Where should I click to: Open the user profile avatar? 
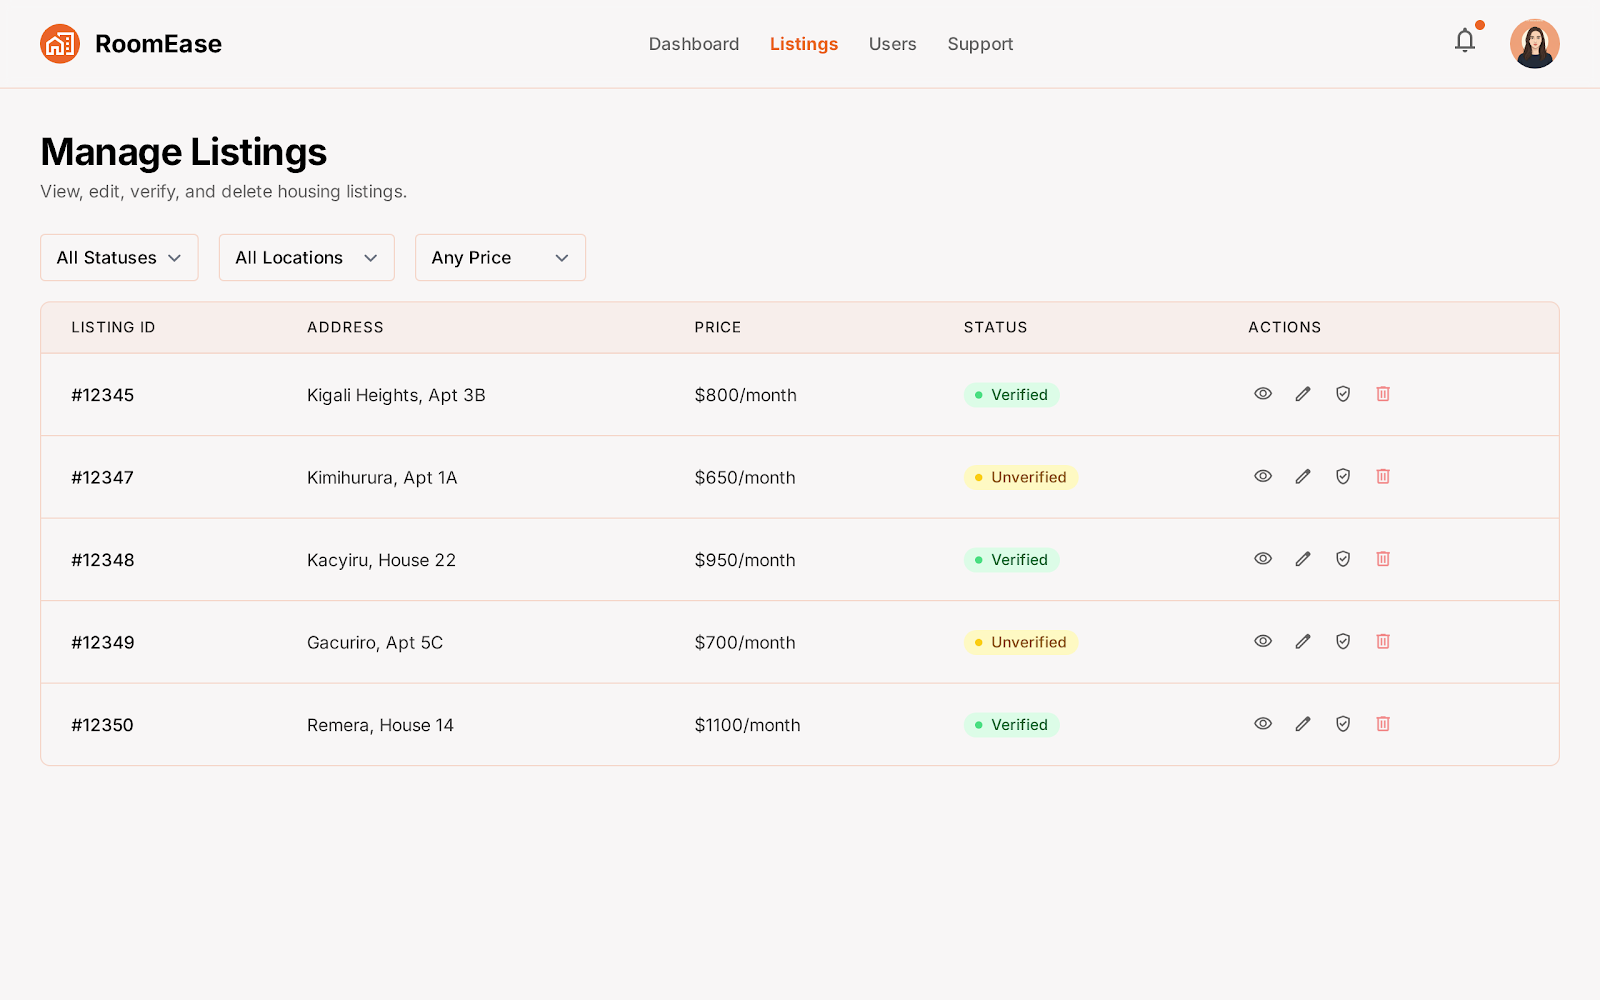click(x=1535, y=44)
